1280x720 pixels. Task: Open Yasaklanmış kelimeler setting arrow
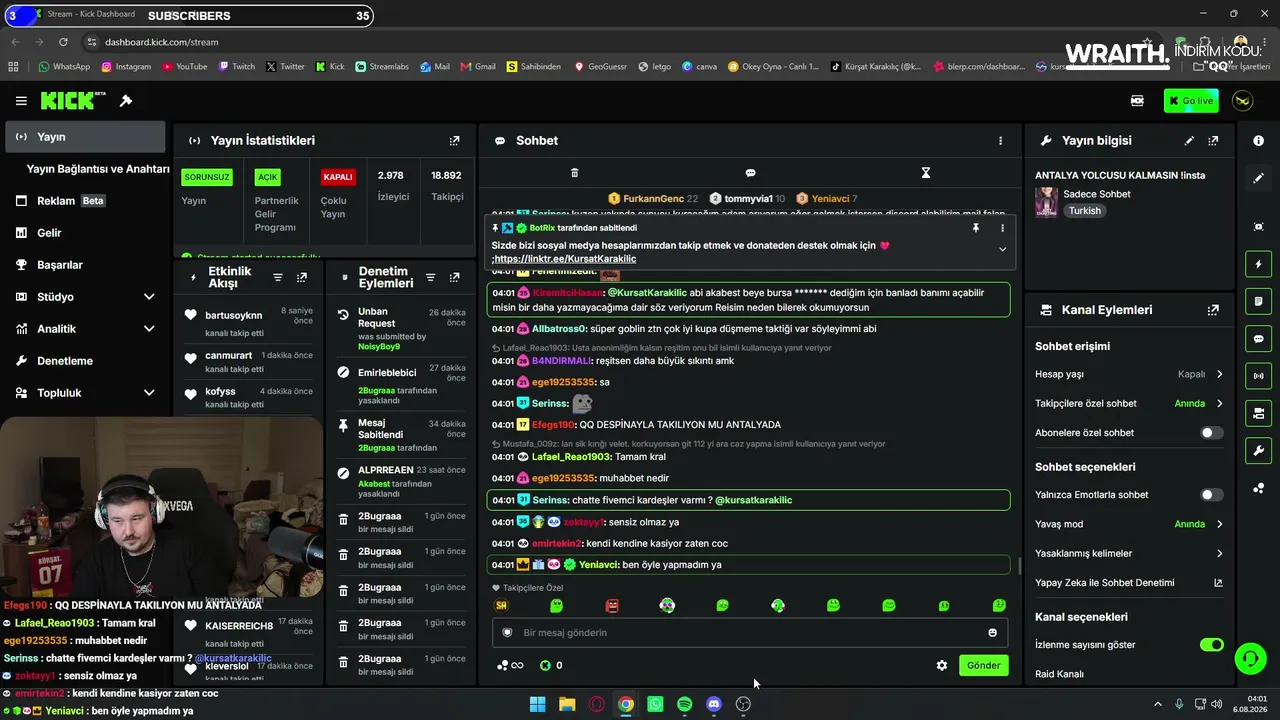coord(1219,553)
